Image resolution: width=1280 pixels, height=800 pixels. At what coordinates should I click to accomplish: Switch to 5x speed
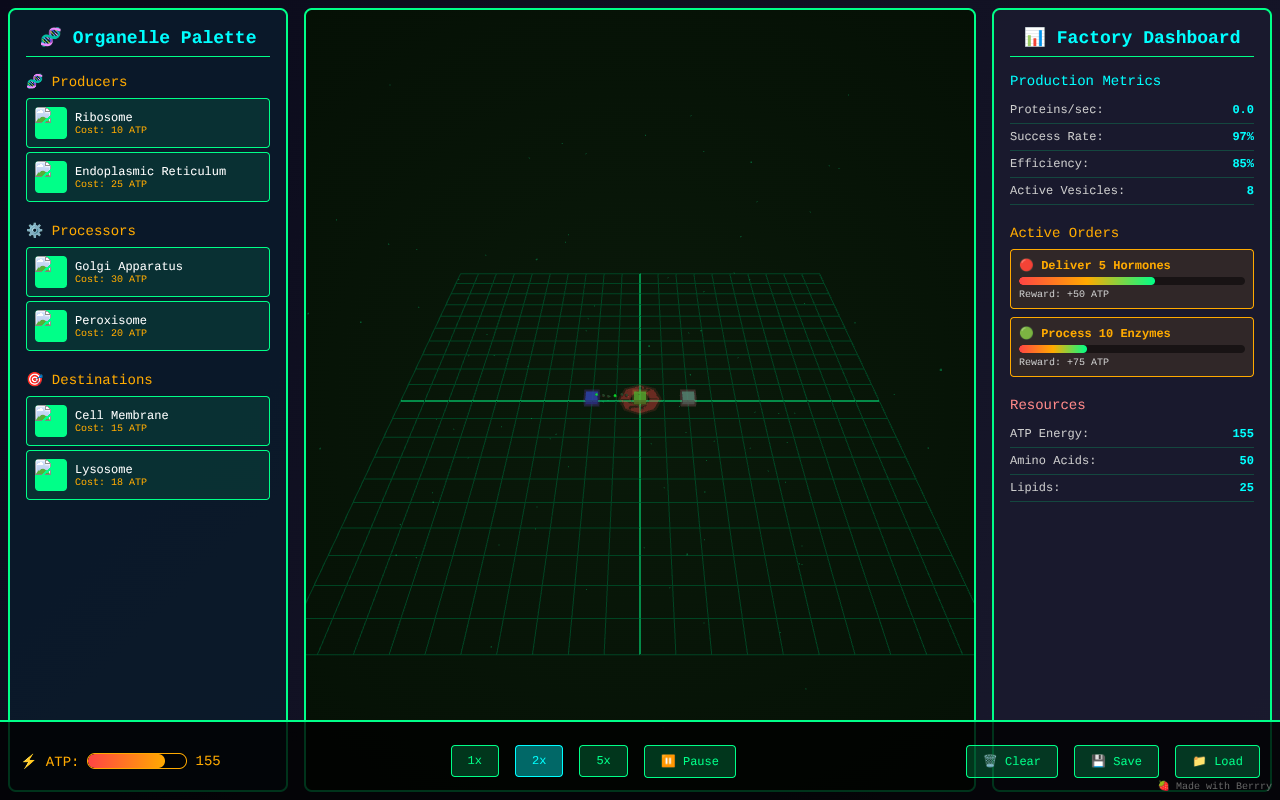[603, 761]
